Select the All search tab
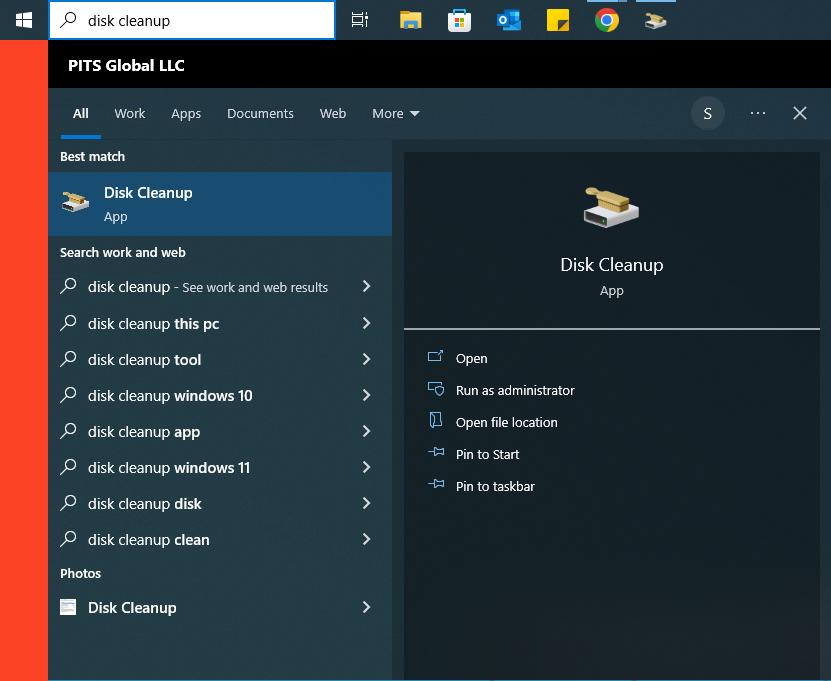This screenshot has width=831, height=681. (81, 113)
